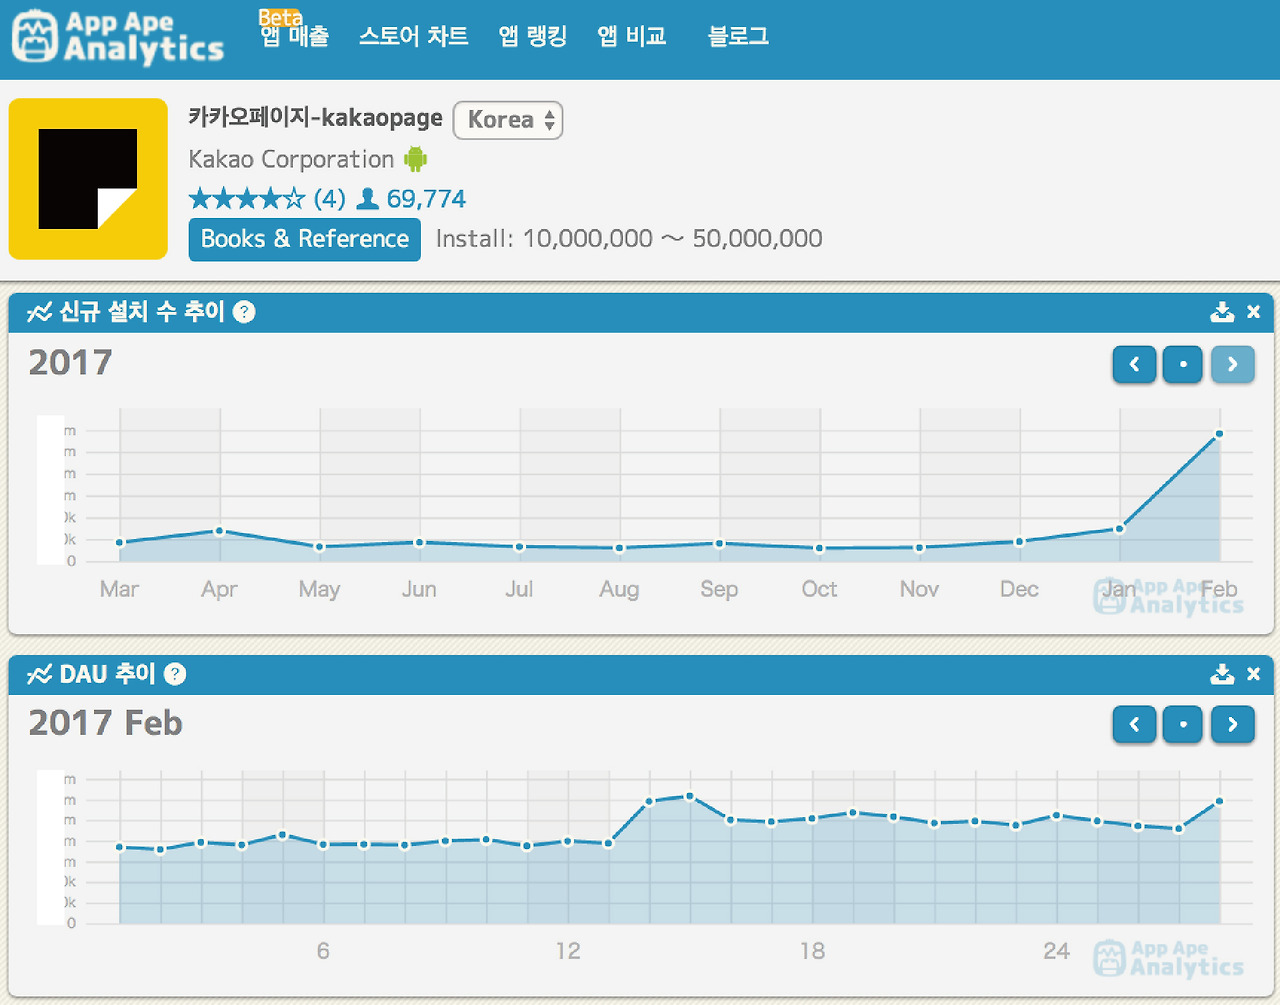Click the Kakao Corporation developer name
The height and width of the screenshot is (1005, 1280).
[291, 159]
